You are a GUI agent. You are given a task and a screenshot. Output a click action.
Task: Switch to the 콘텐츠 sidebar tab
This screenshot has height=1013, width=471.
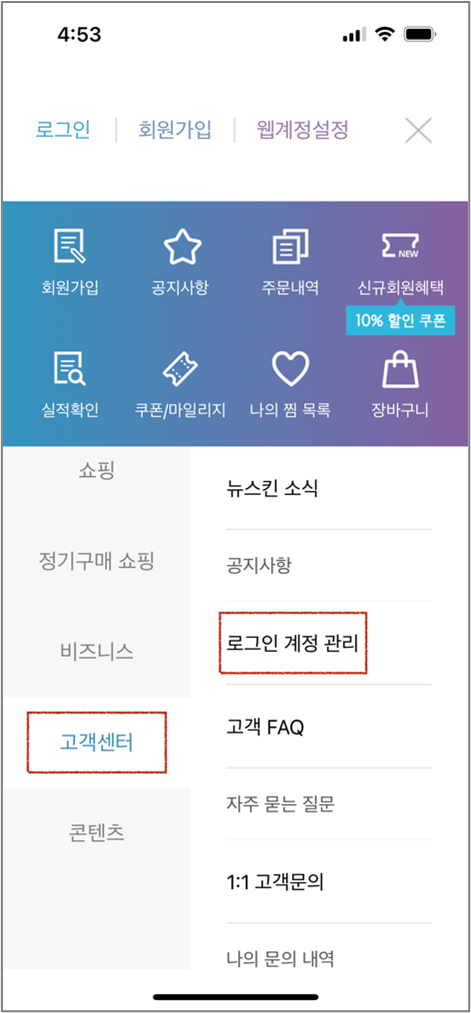(96, 833)
